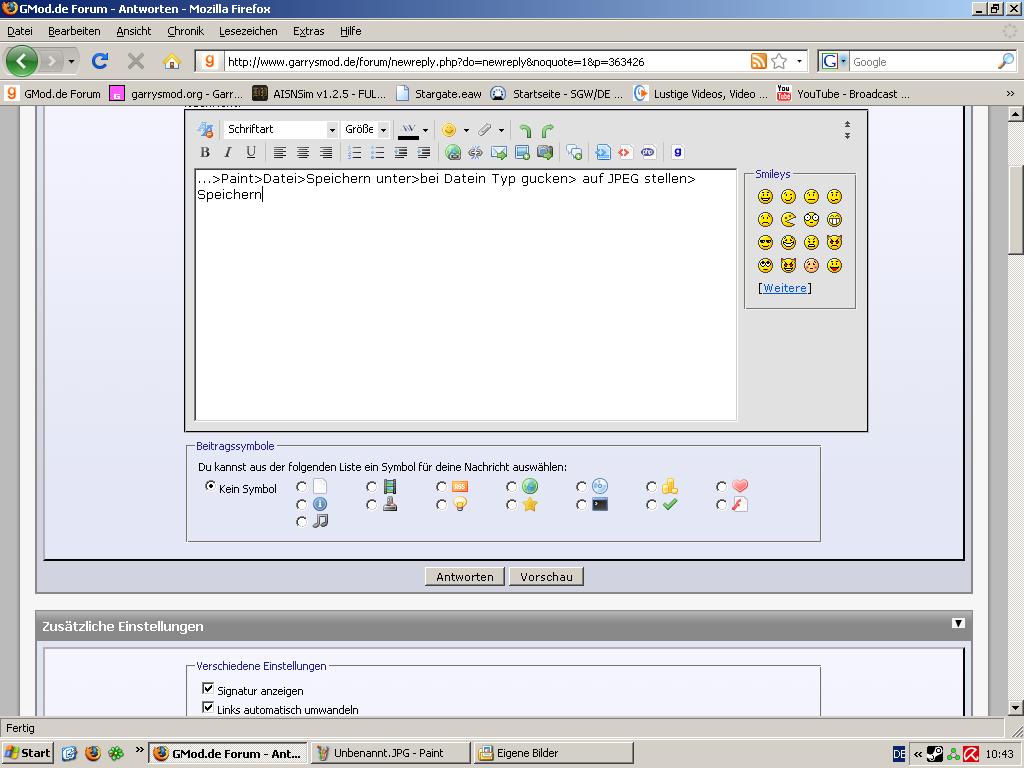Click the undo arrow in editor toolbar
The width and height of the screenshot is (1024, 768).
click(x=525, y=130)
